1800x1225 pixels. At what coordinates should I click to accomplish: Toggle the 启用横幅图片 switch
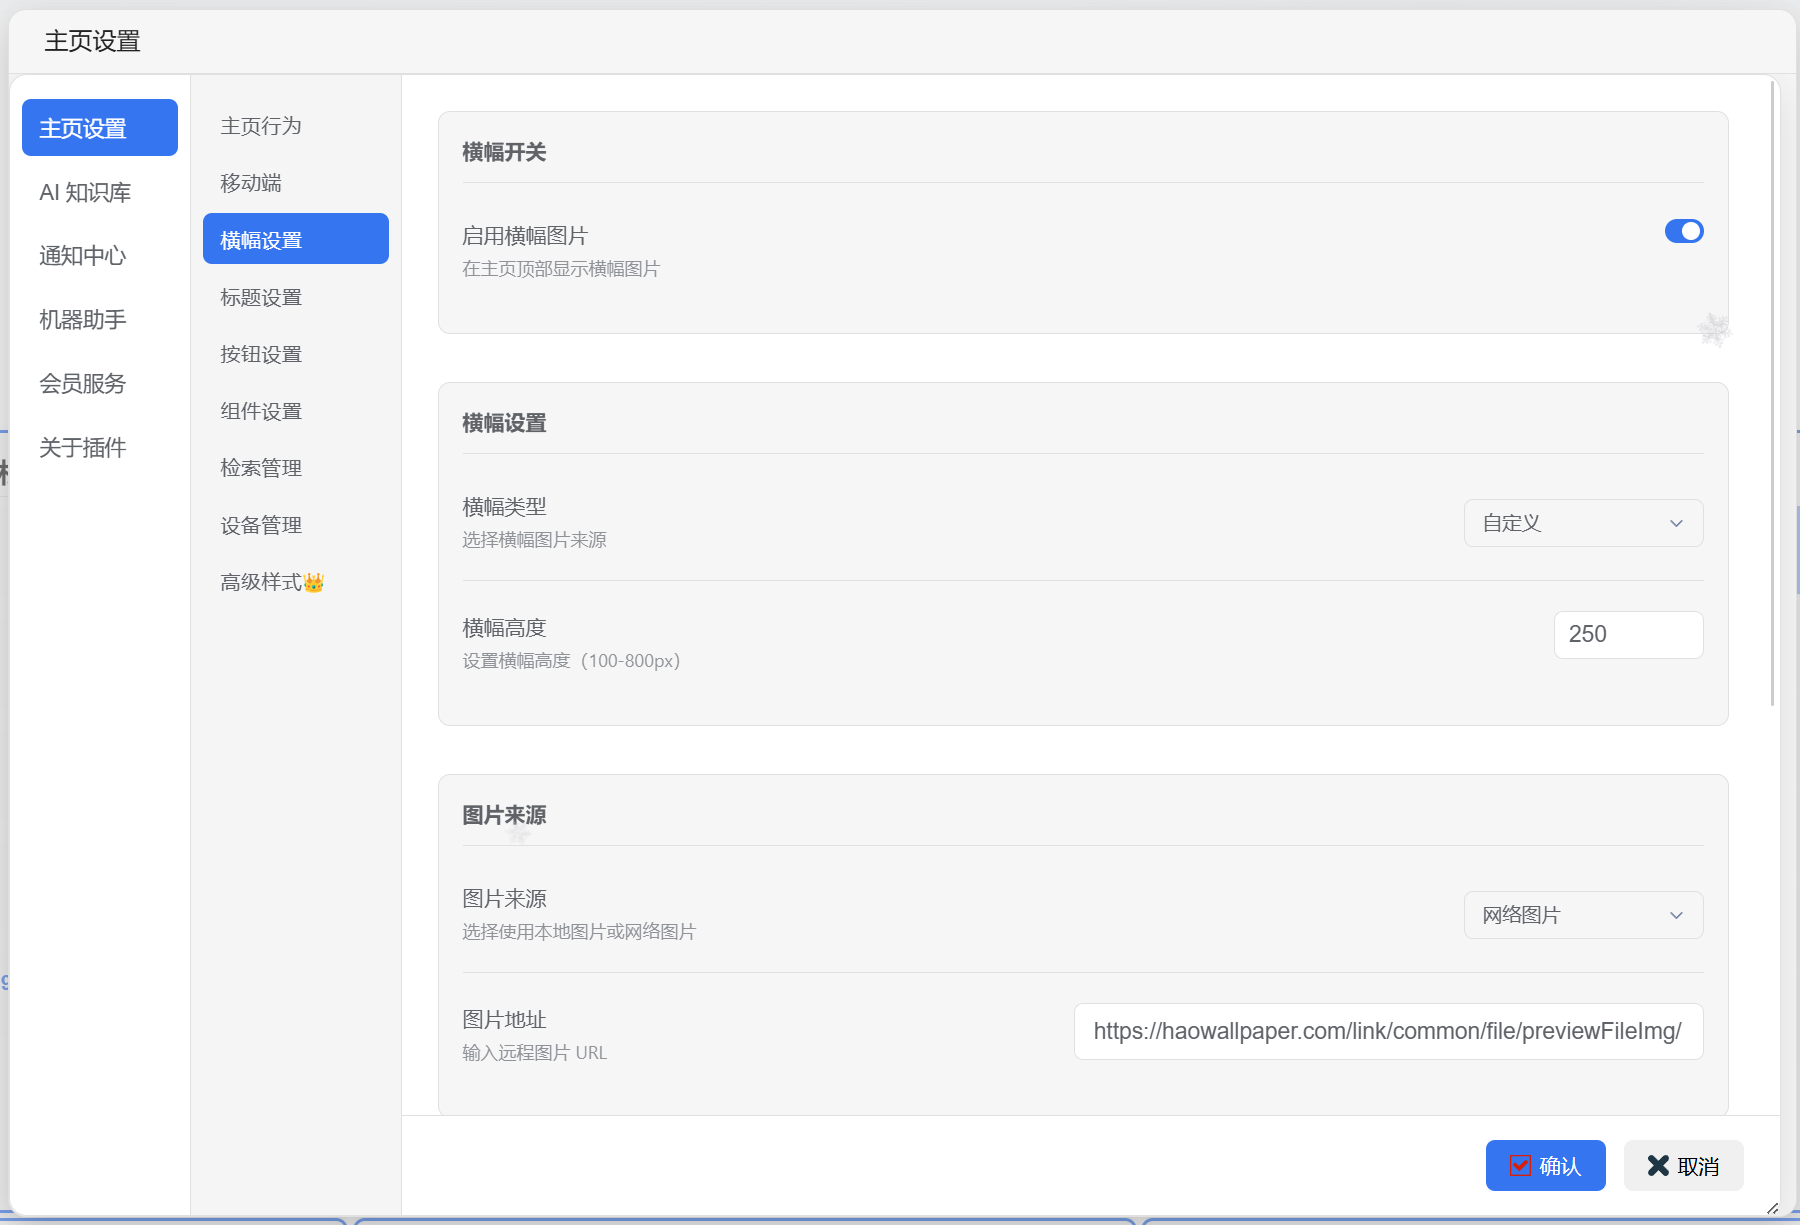1684,231
